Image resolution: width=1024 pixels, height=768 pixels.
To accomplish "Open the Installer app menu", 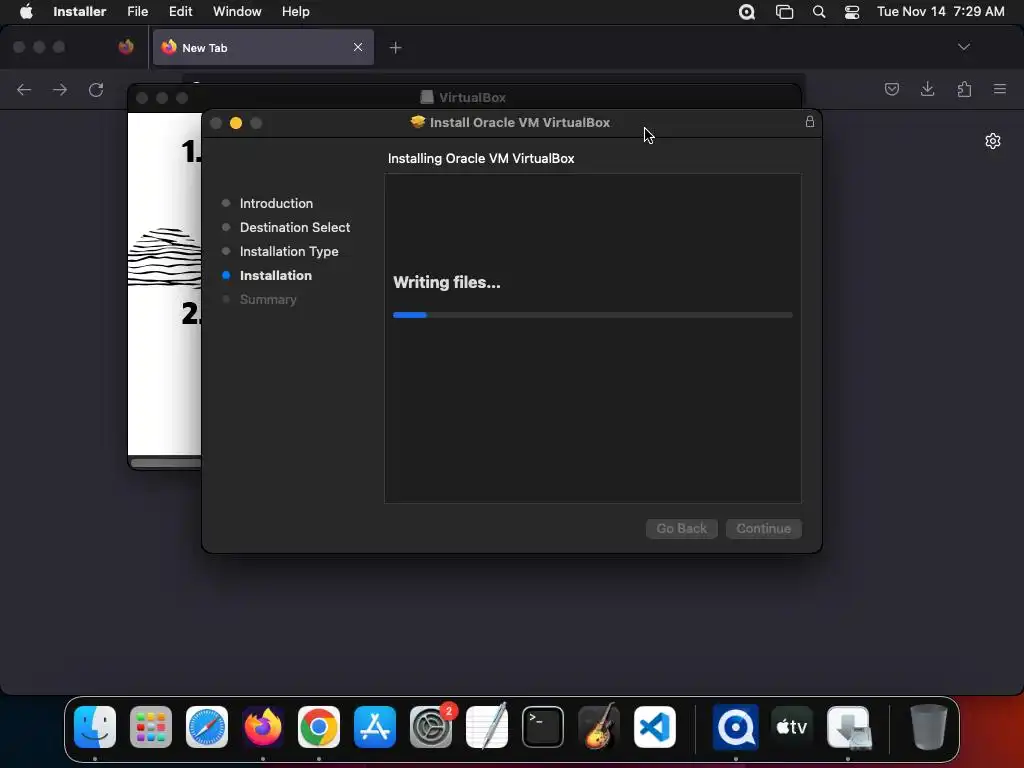I will [x=80, y=11].
